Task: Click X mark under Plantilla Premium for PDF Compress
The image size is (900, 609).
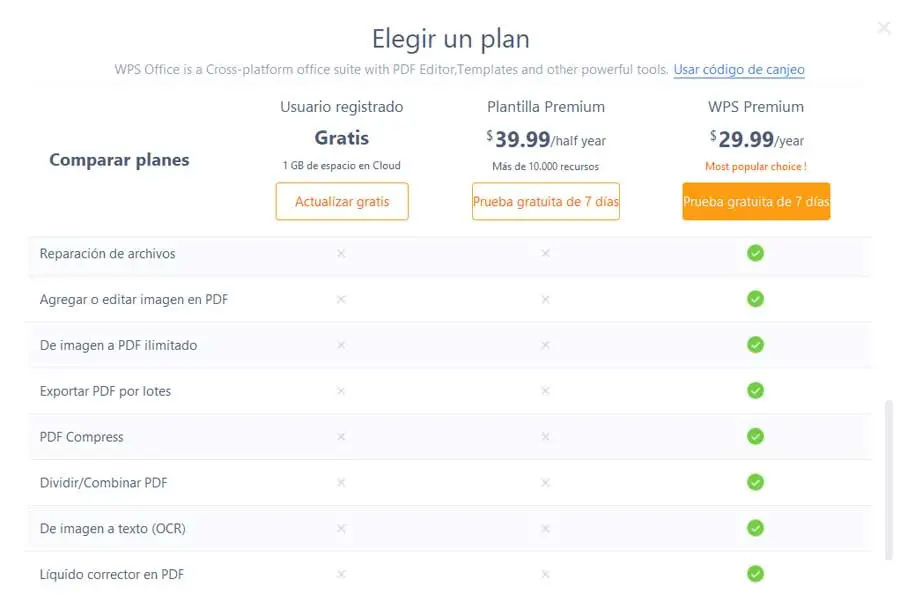Action: point(545,437)
